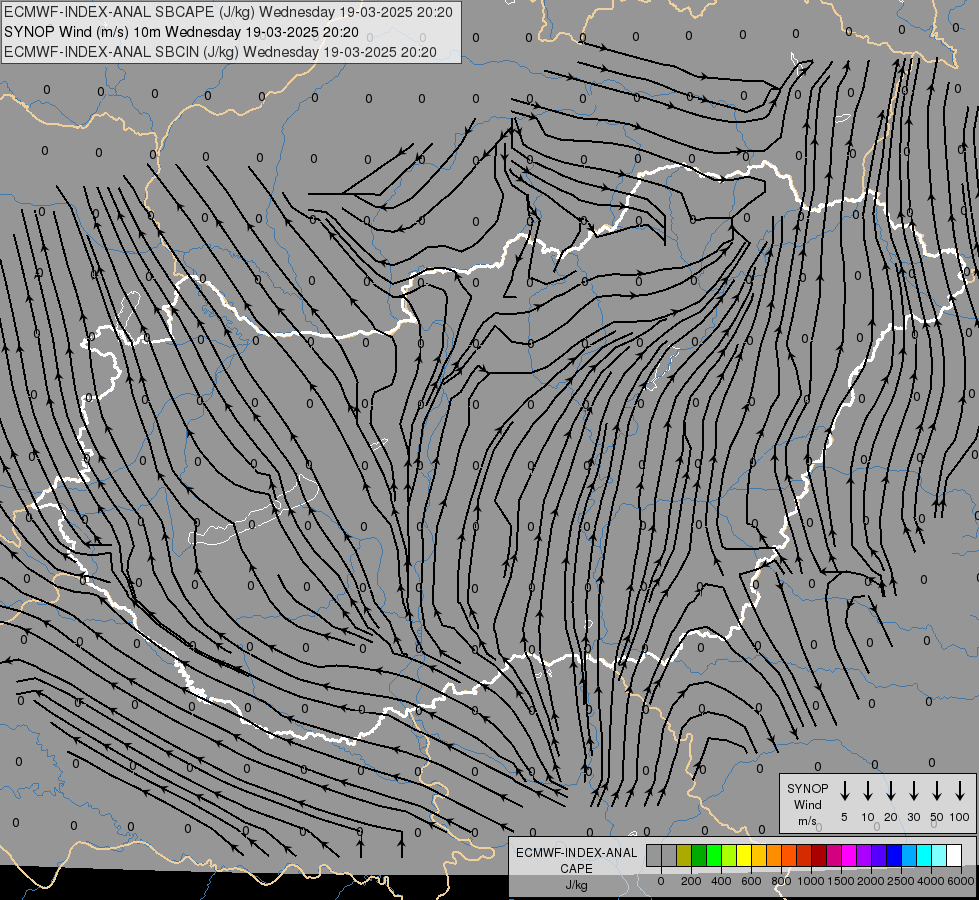Select the sky-blue swatch right of 2500
The width and height of the screenshot is (979, 900).
[x=908, y=855]
